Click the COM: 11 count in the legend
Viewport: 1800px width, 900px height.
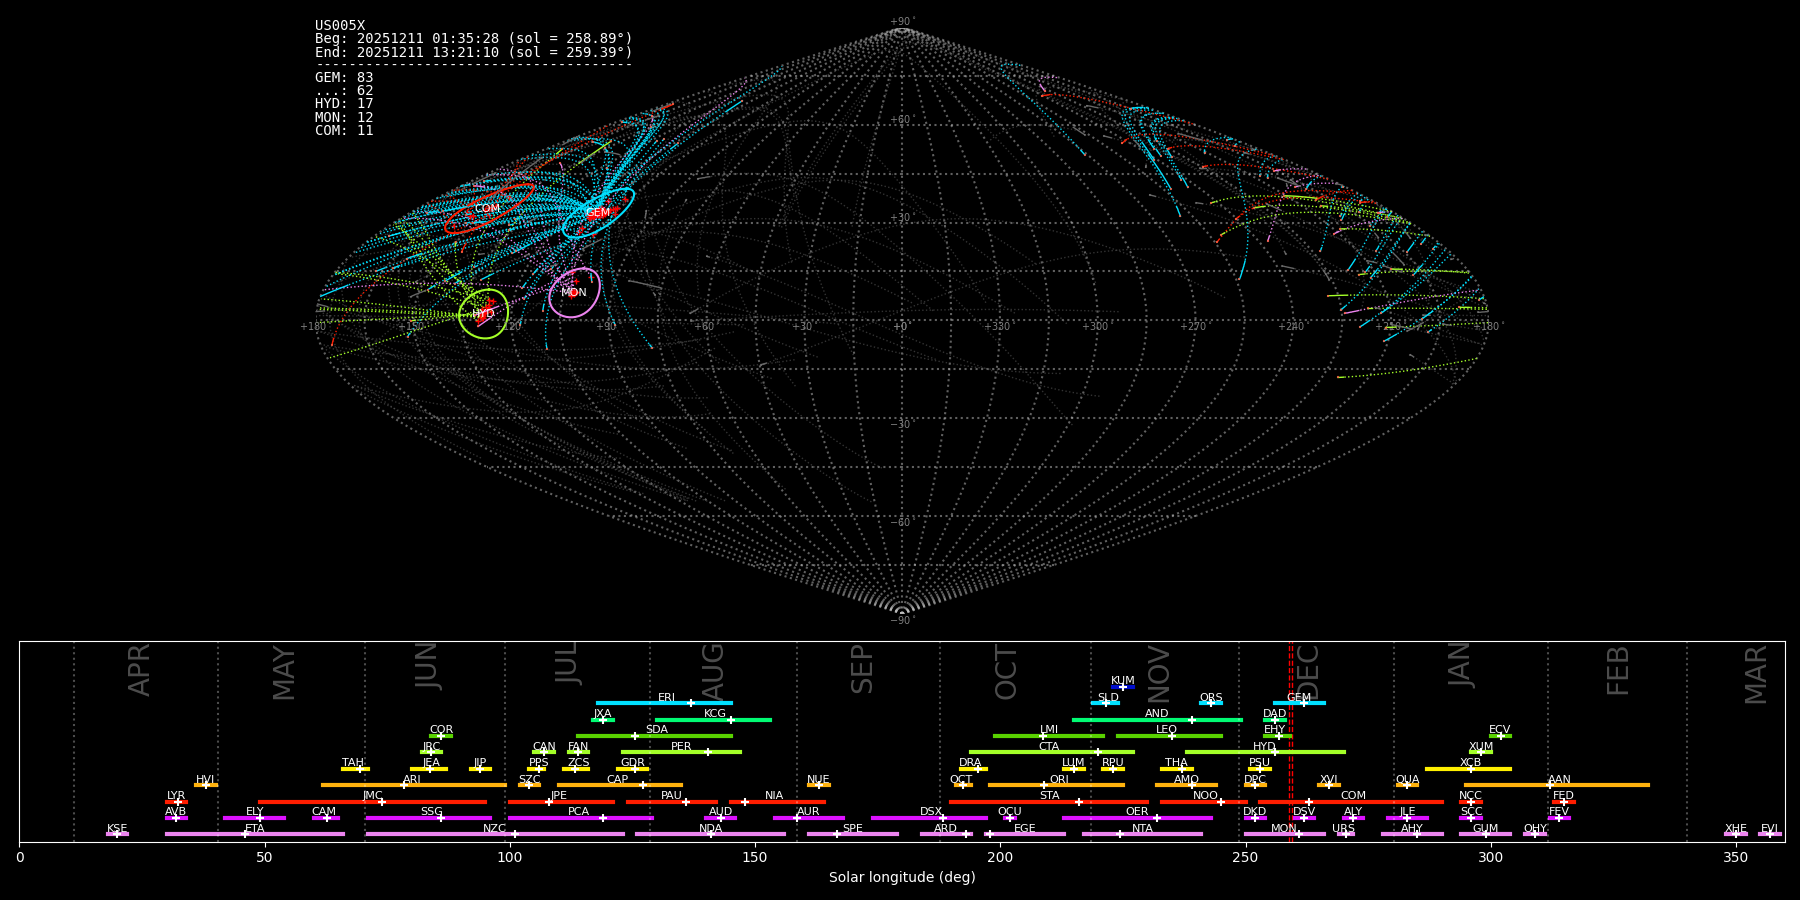click(x=344, y=131)
